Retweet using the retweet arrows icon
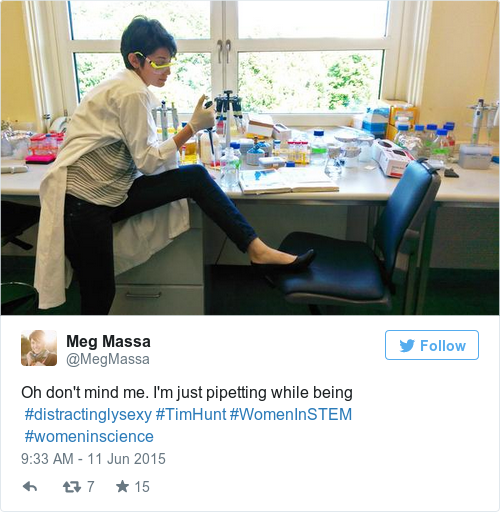 pos(72,487)
